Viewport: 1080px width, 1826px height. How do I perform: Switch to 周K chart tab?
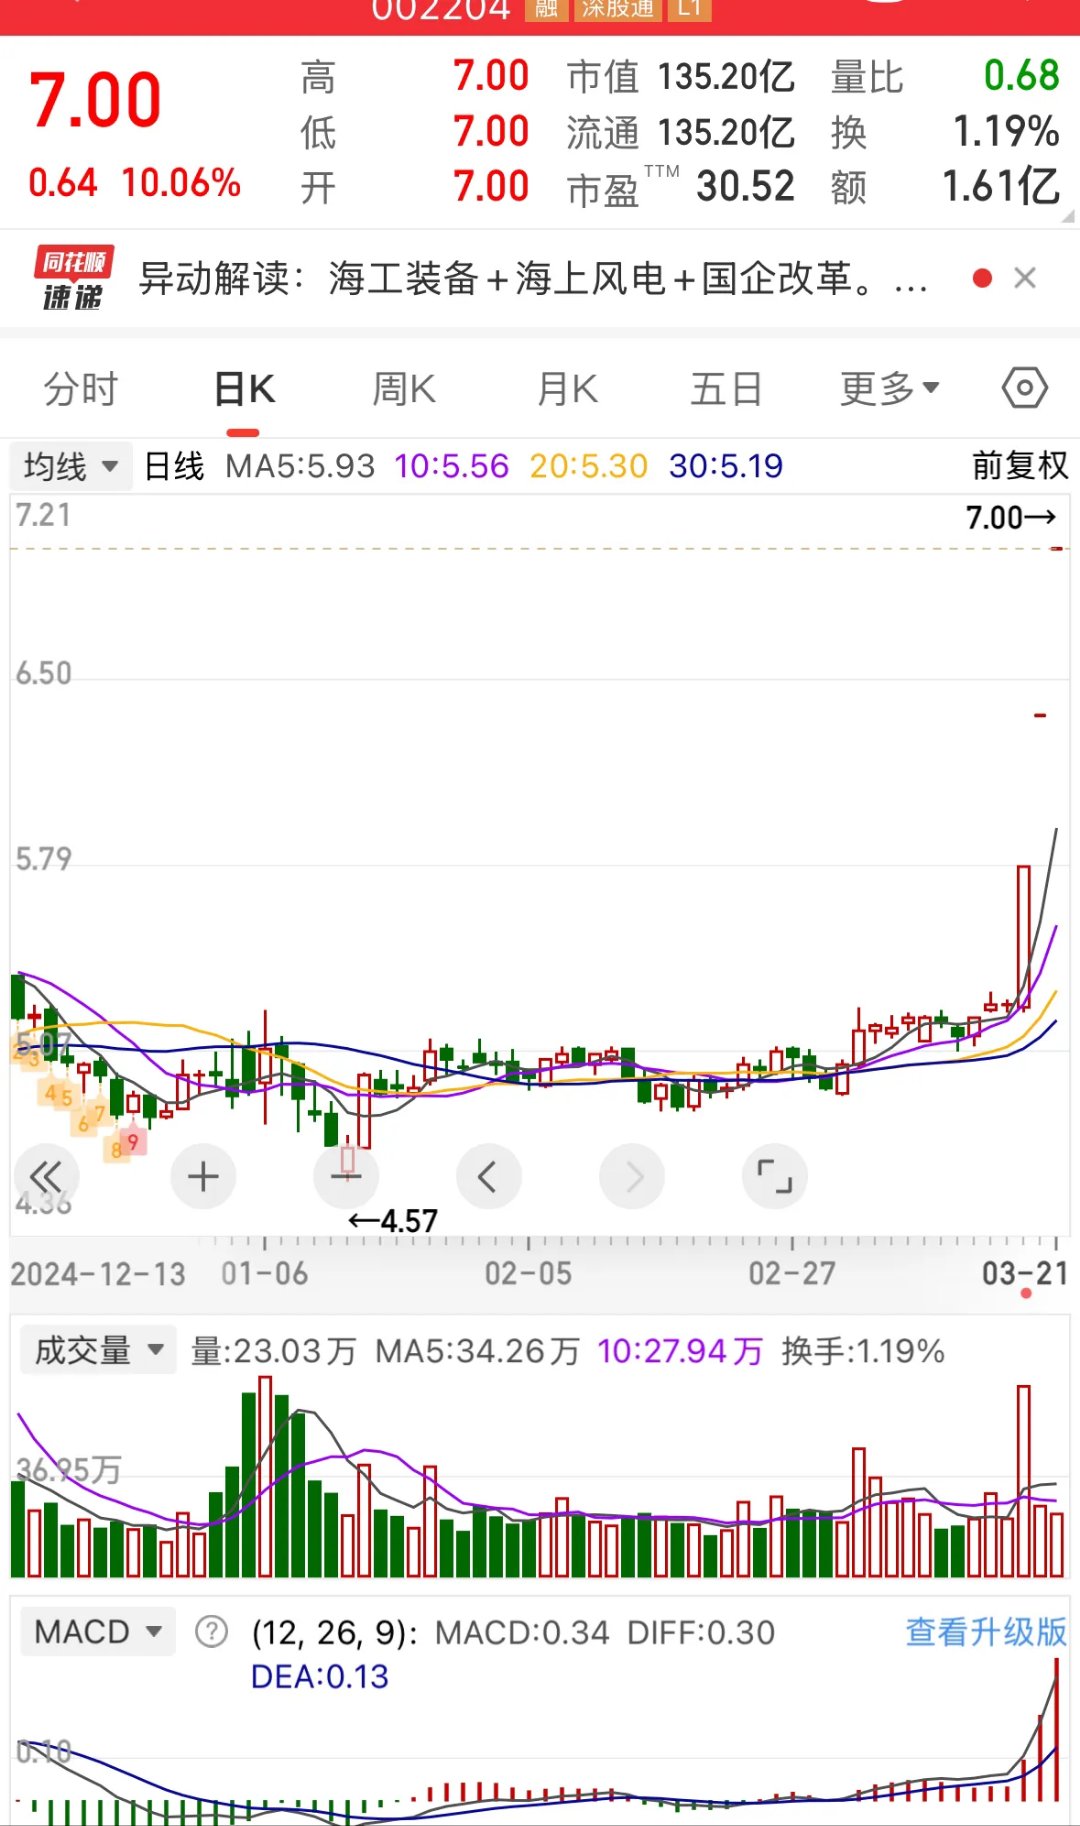(x=404, y=389)
